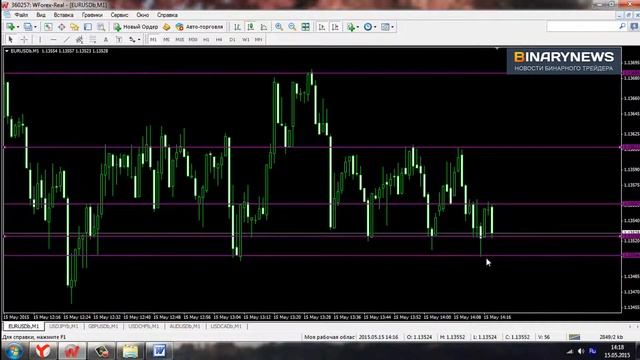Select the Fibonacci Retracement tool
This screenshot has width=640, height=360.
point(93,40)
